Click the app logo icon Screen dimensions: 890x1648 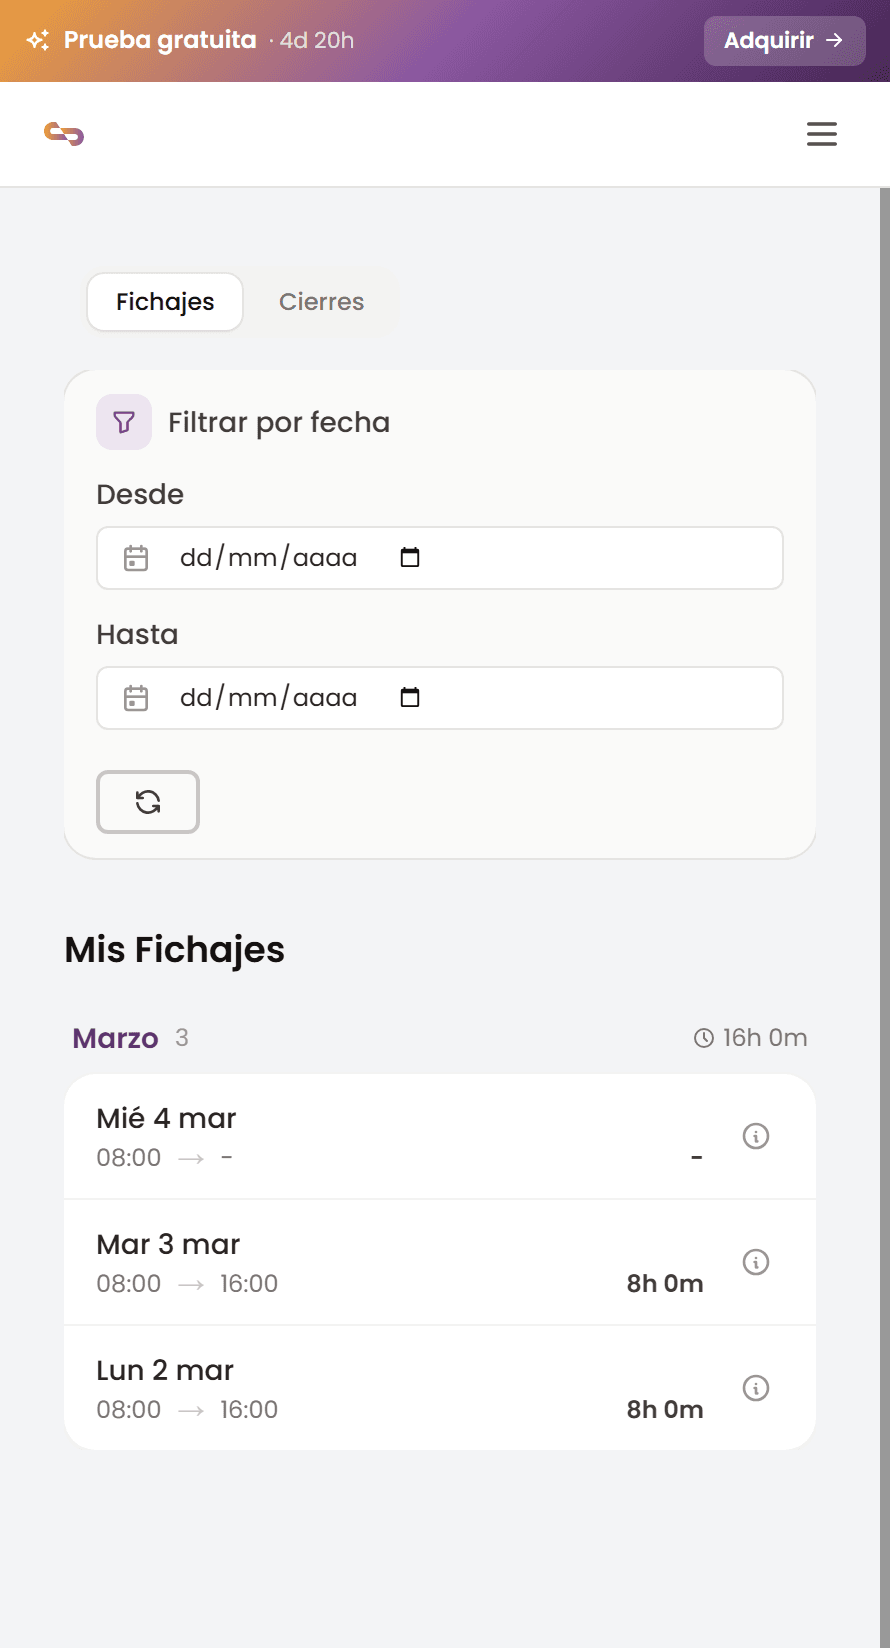[x=64, y=134]
